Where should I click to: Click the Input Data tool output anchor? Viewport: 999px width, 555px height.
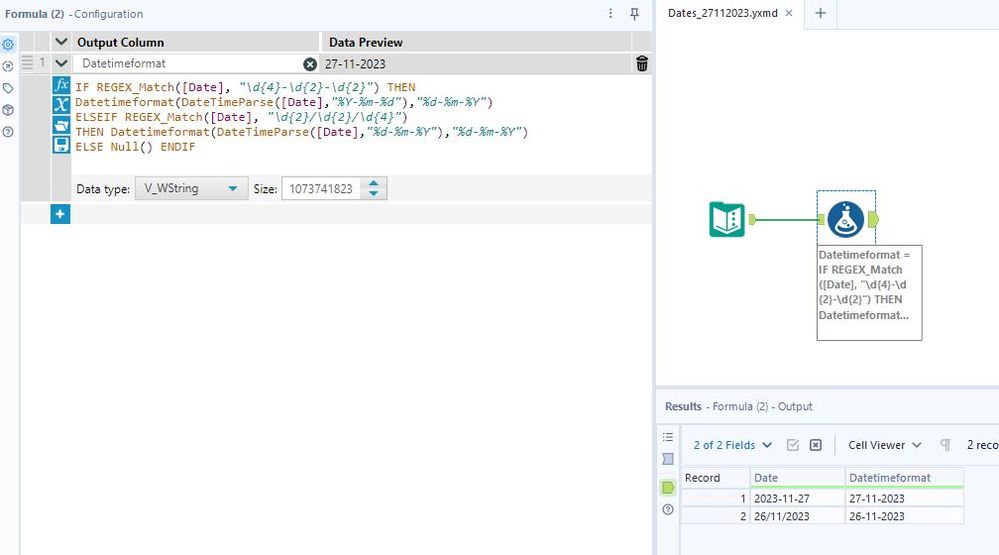(752, 219)
